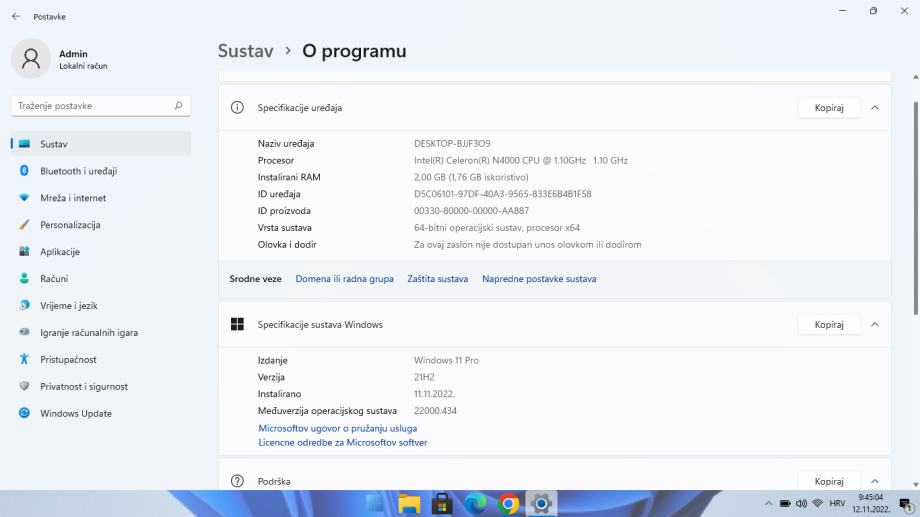Collapse the Specifikacije uređaja section chevron
This screenshot has width=920, height=517.
point(875,107)
